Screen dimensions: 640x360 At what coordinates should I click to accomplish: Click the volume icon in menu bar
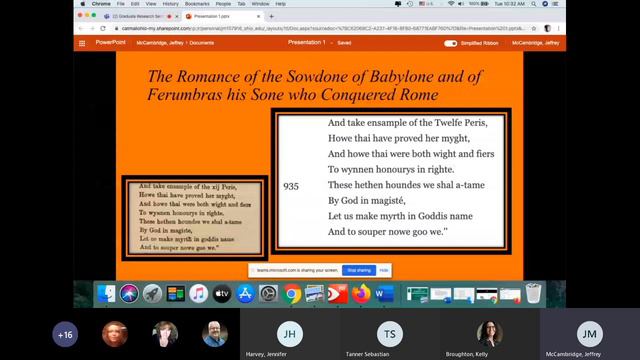tap(461, 4)
